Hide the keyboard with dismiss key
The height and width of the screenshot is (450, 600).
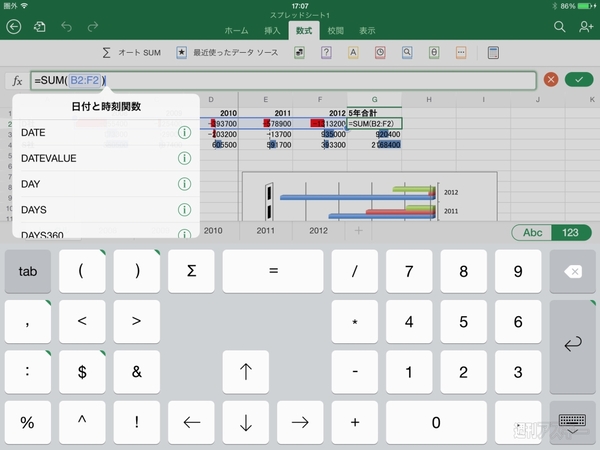(572, 422)
